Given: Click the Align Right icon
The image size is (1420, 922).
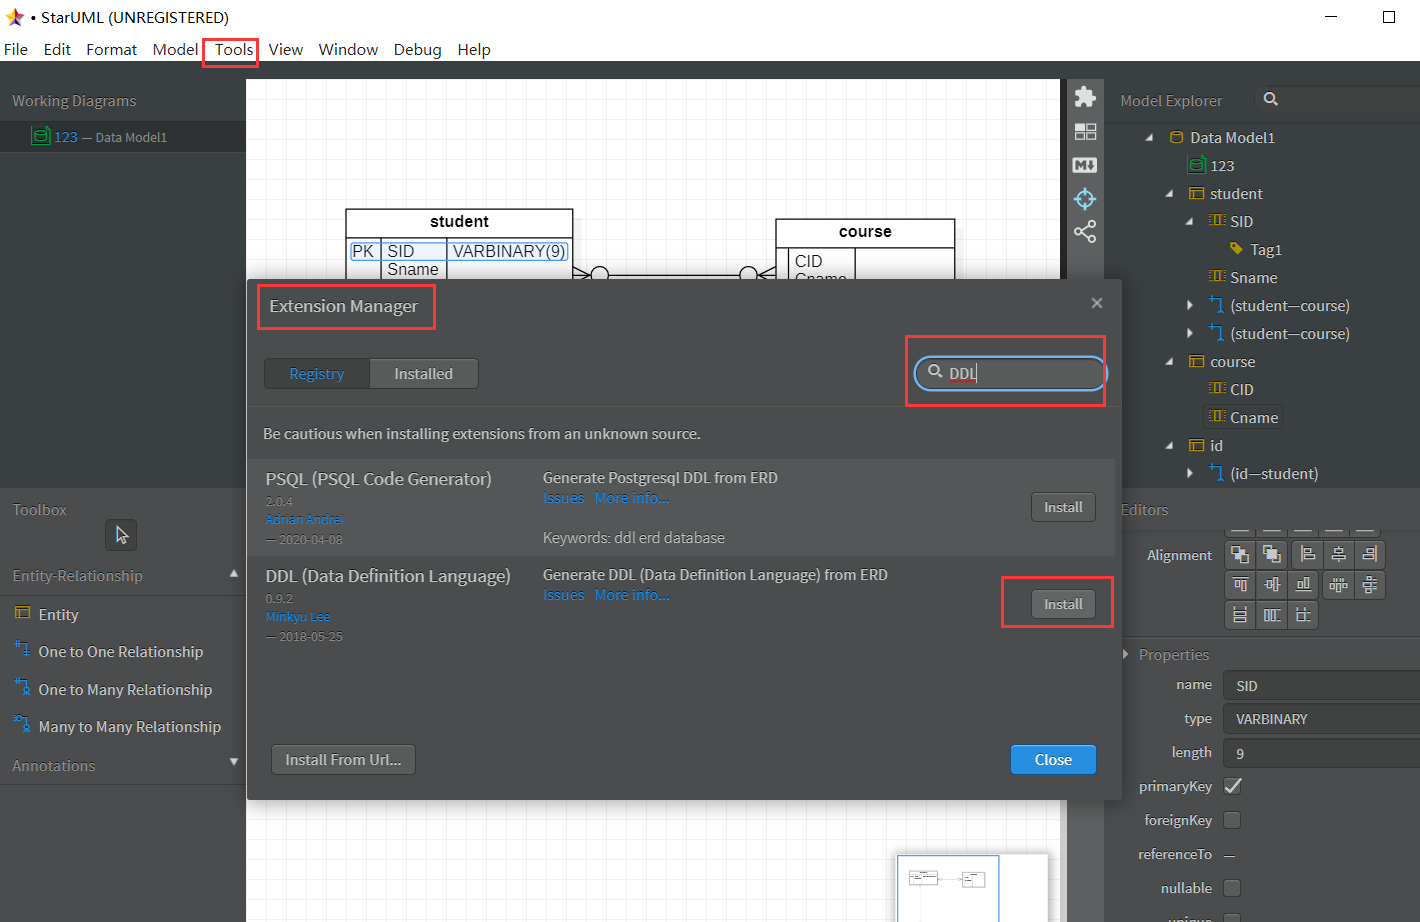Looking at the screenshot, I should [1370, 555].
